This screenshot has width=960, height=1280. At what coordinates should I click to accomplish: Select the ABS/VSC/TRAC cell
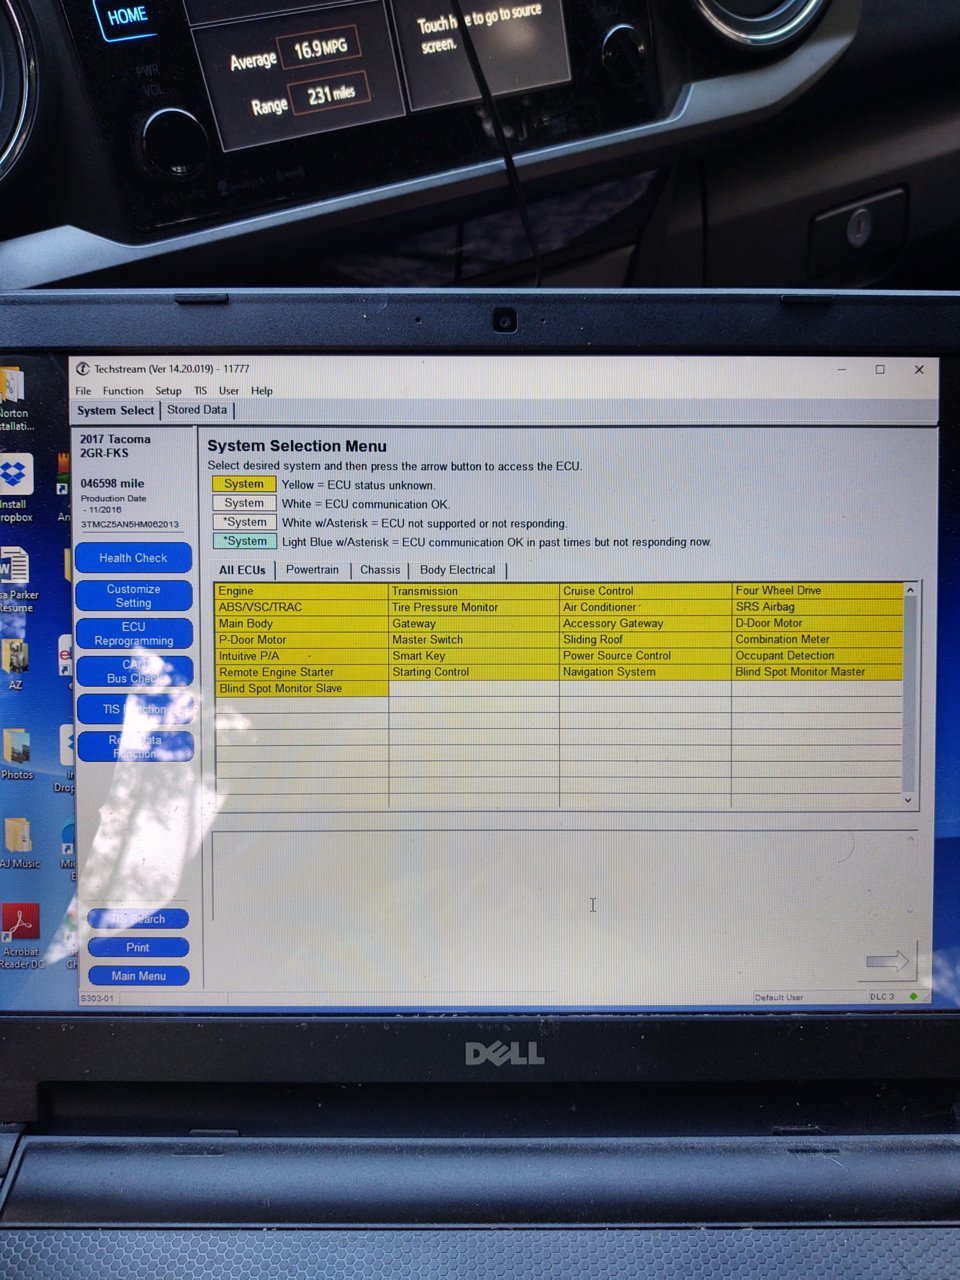click(x=301, y=607)
